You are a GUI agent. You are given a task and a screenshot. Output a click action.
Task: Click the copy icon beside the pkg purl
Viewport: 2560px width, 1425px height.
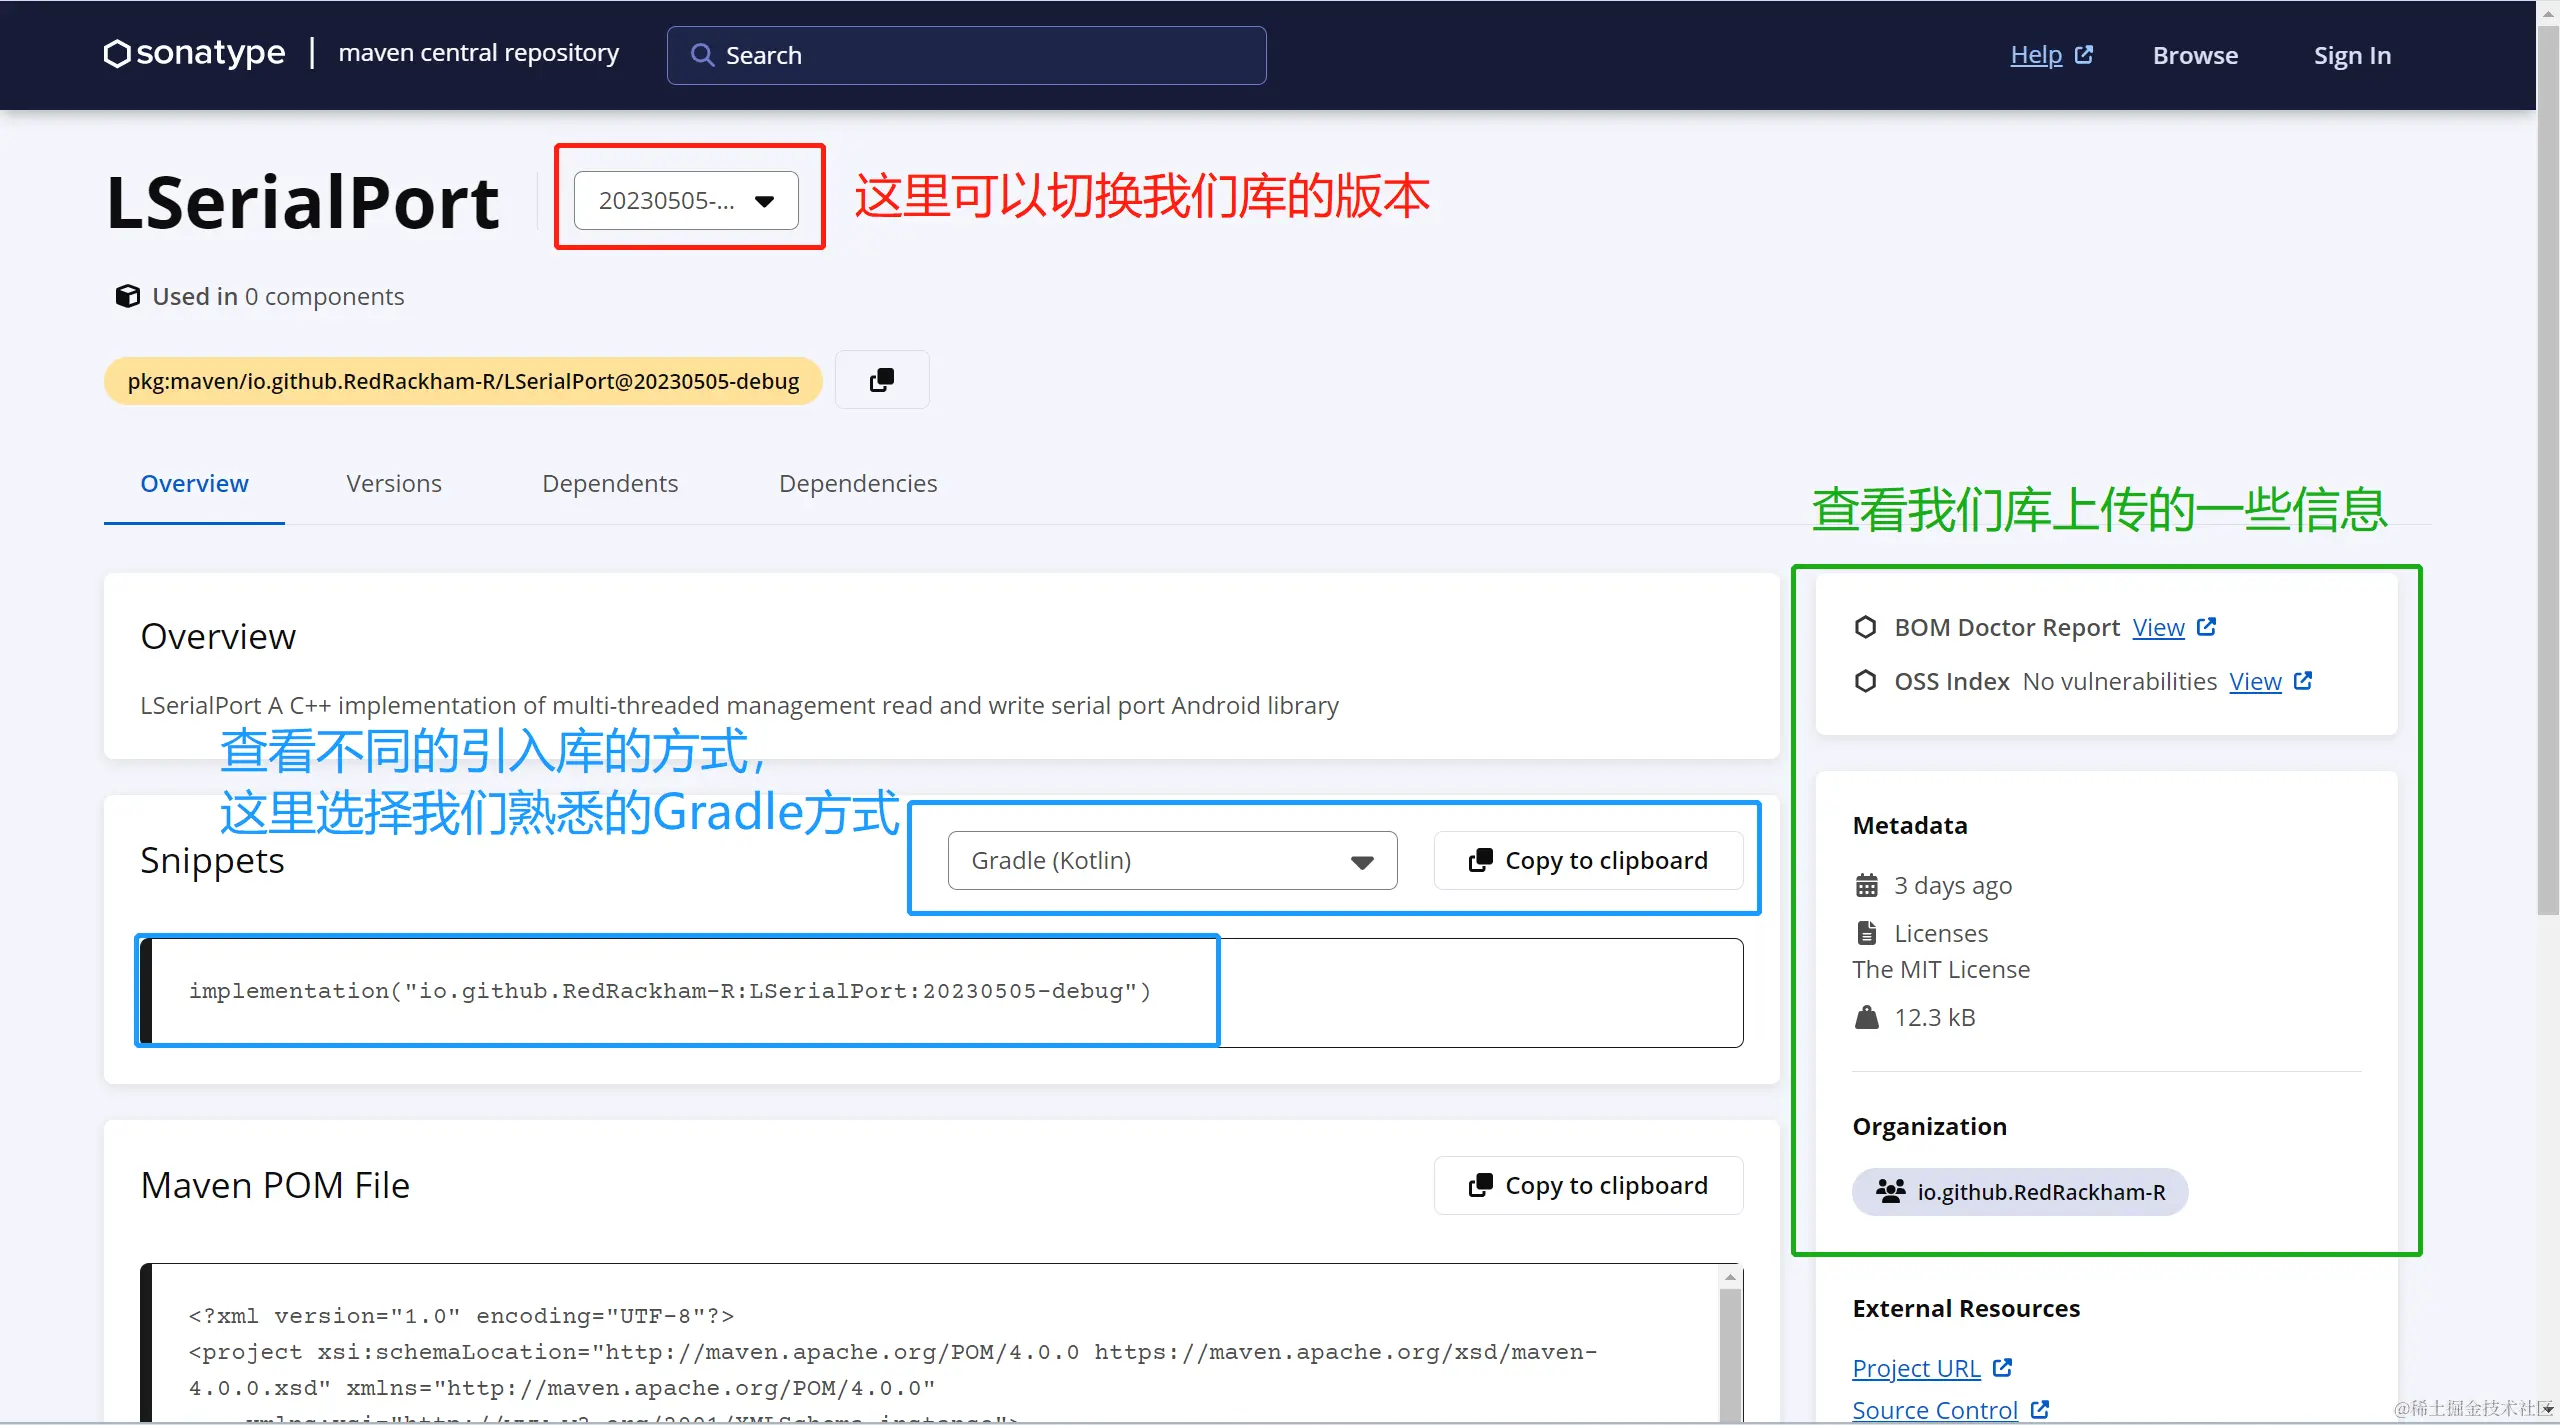(x=881, y=380)
